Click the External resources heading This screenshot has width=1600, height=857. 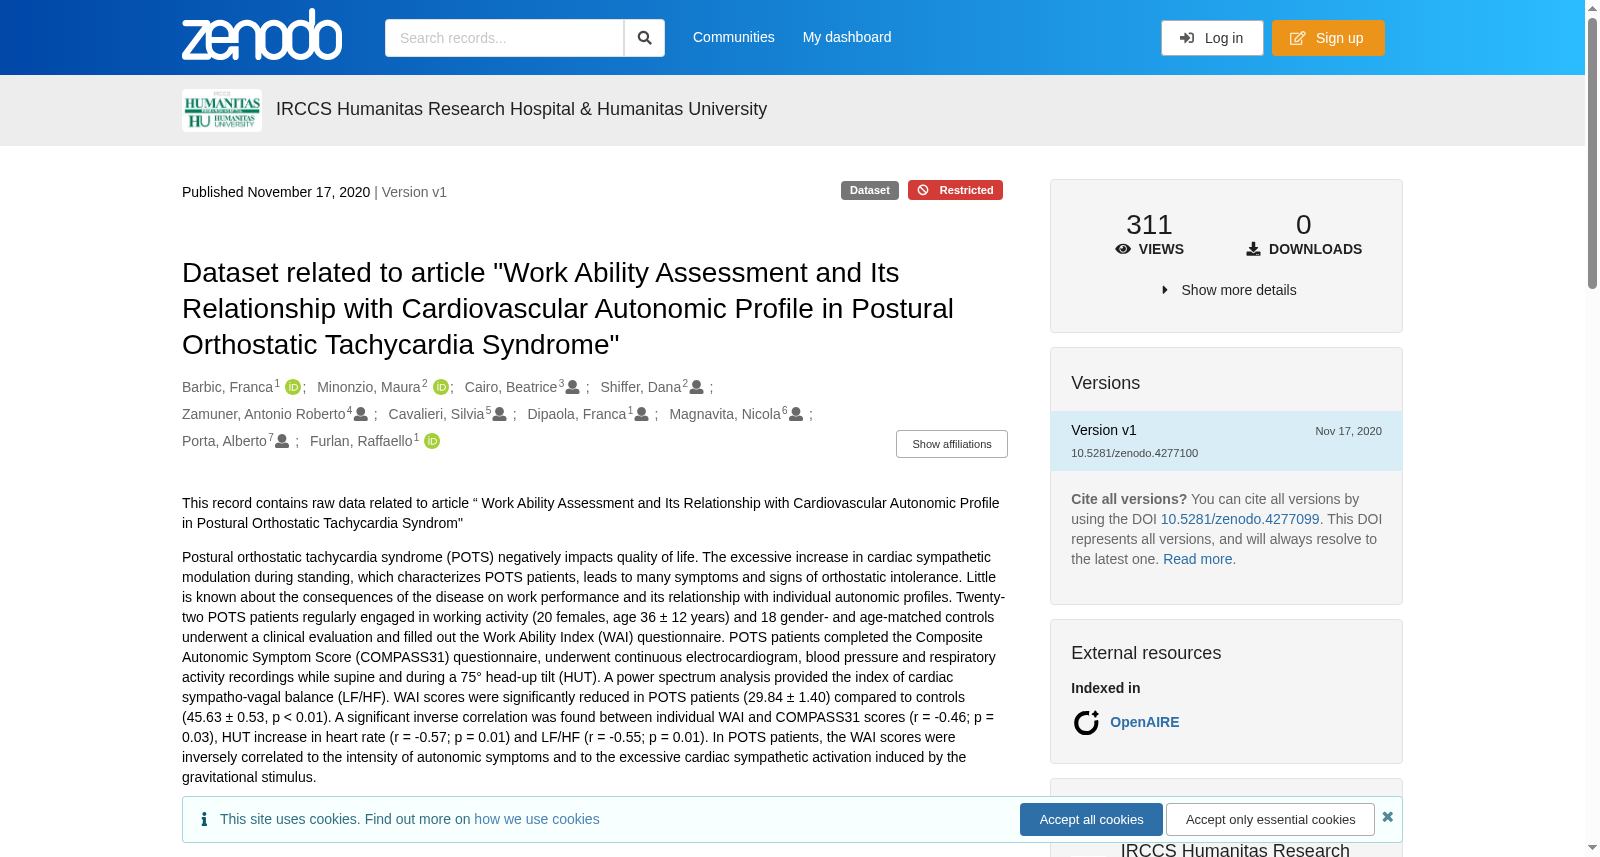pos(1146,653)
